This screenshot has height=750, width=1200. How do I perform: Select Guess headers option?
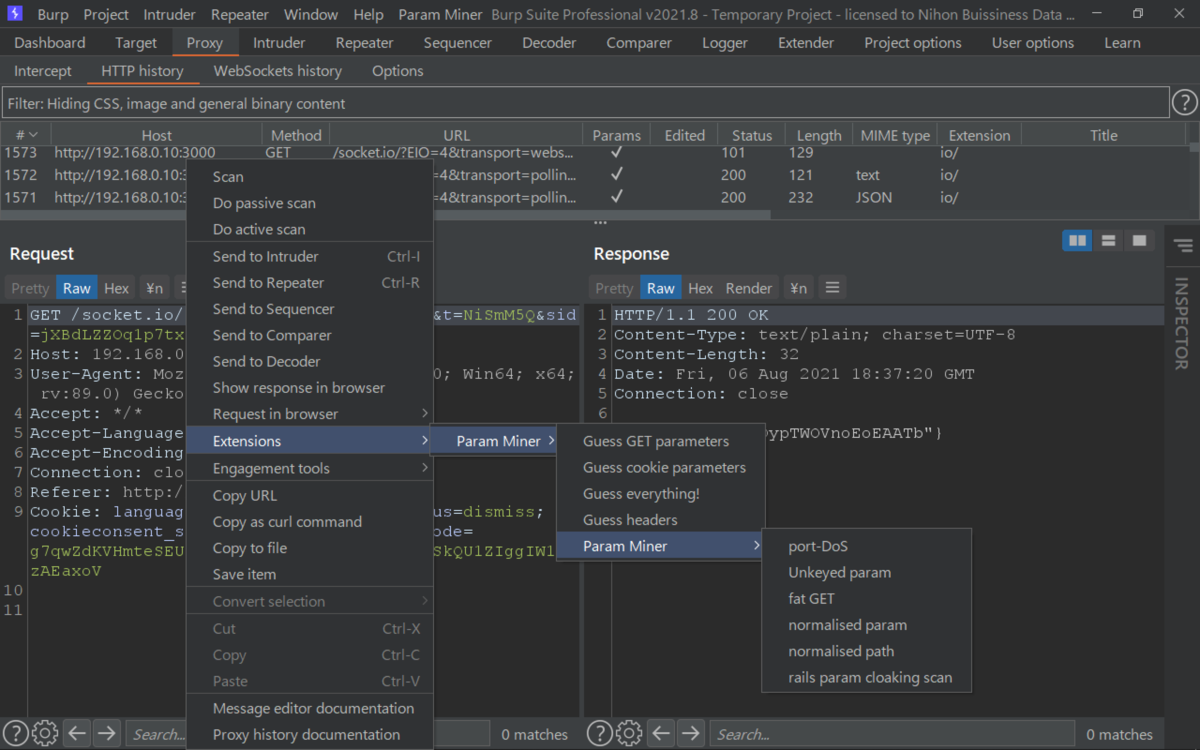(660, 520)
